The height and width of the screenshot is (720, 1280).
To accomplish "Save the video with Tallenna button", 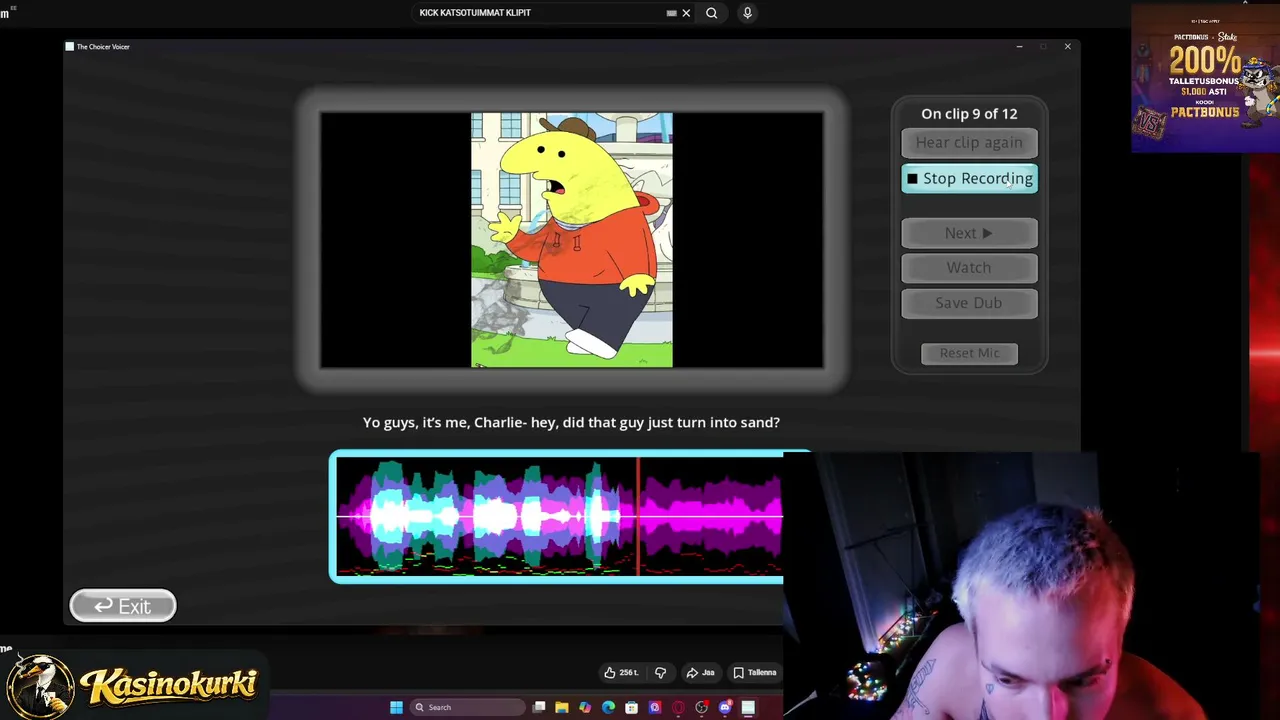I will tap(755, 673).
